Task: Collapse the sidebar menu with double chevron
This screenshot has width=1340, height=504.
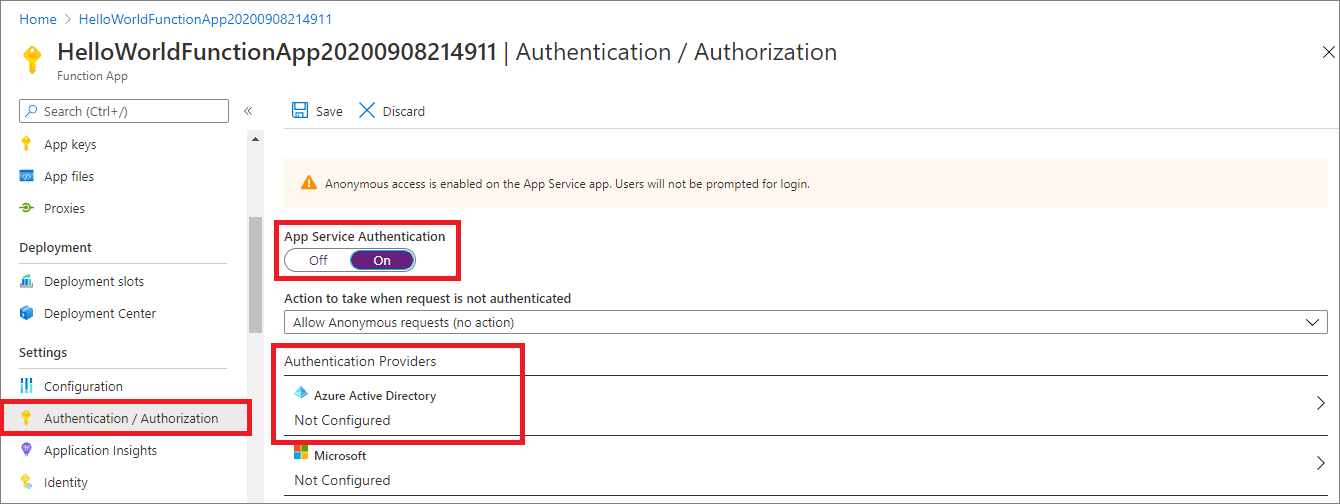Action: point(248,111)
